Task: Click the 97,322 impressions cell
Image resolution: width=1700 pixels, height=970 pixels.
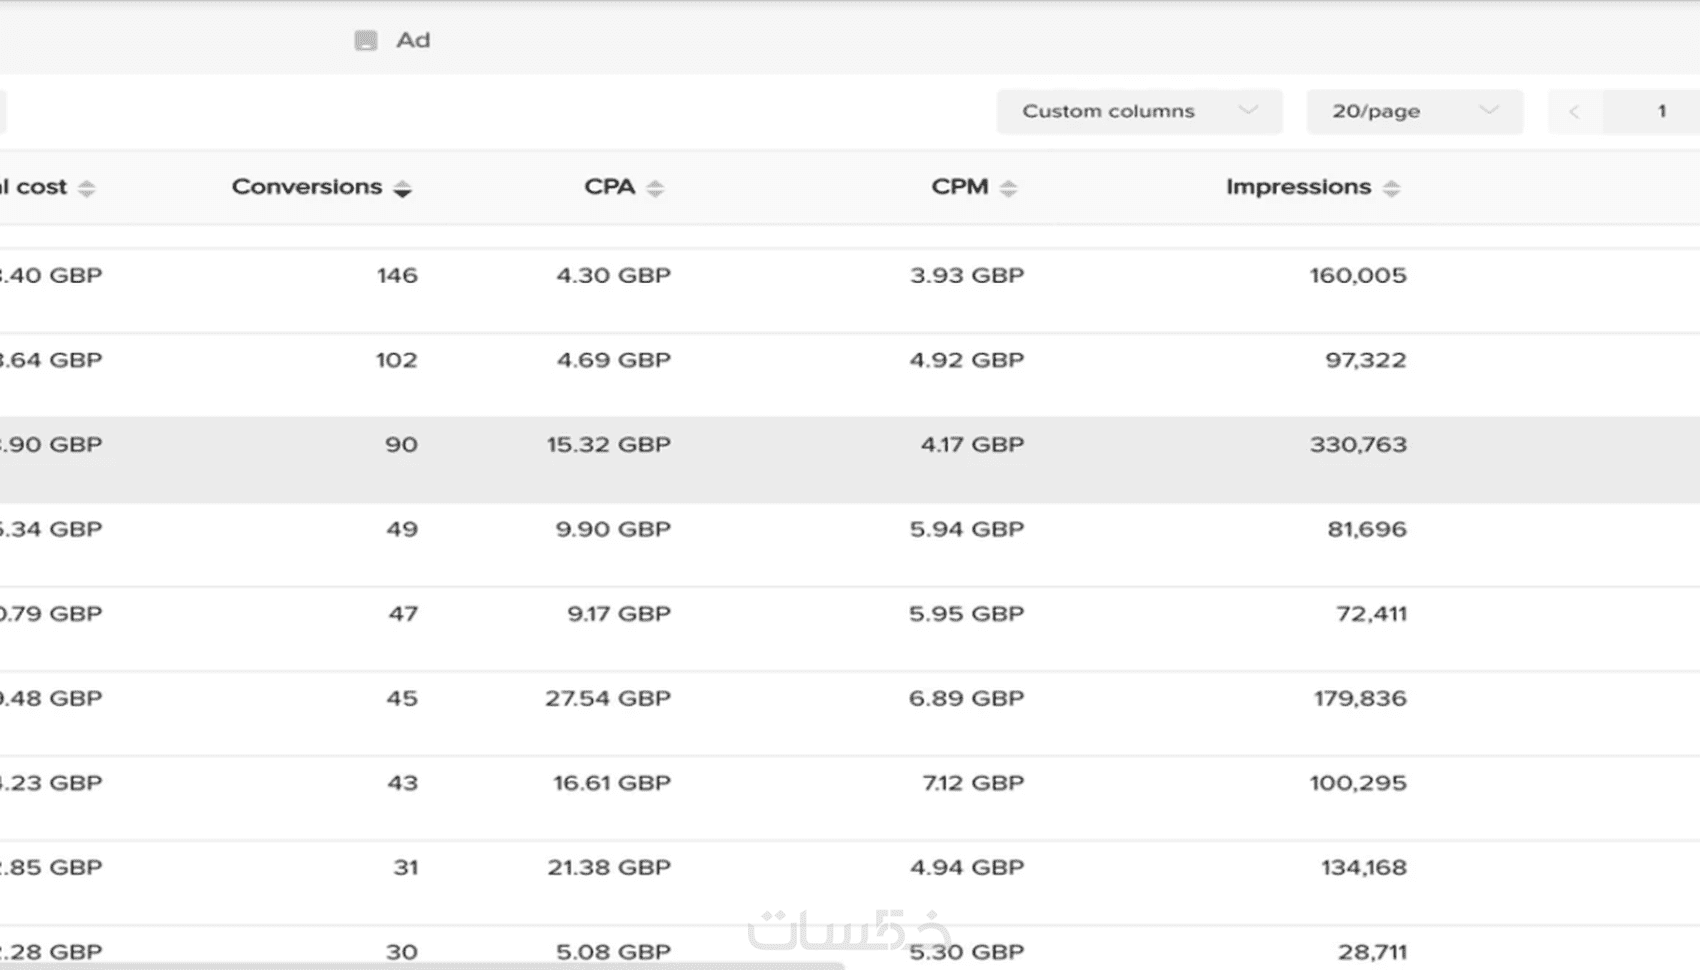Action: (x=1365, y=360)
